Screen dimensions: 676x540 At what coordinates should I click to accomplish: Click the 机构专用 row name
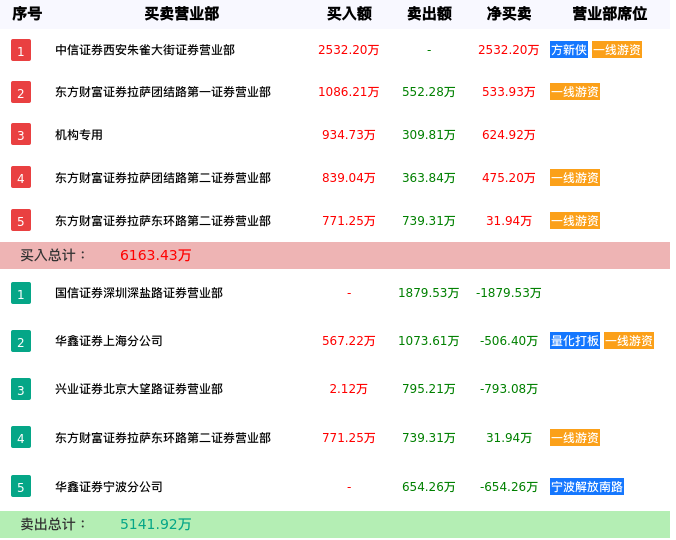click(79, 135)
